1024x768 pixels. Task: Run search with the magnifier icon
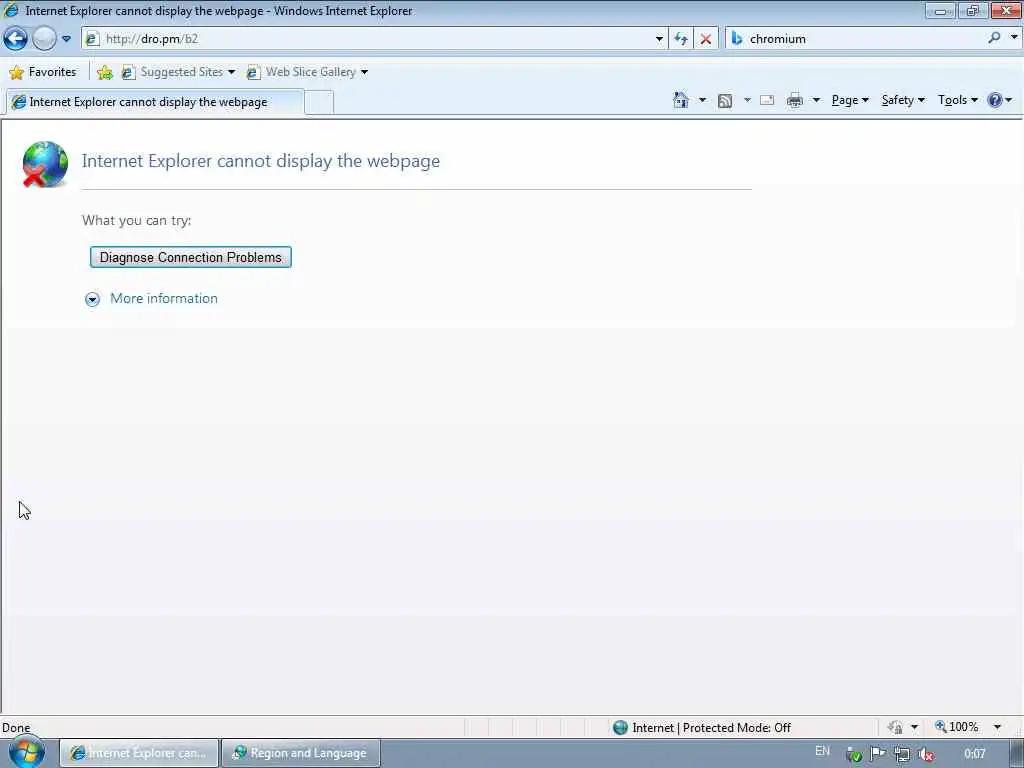coord(994,39)
